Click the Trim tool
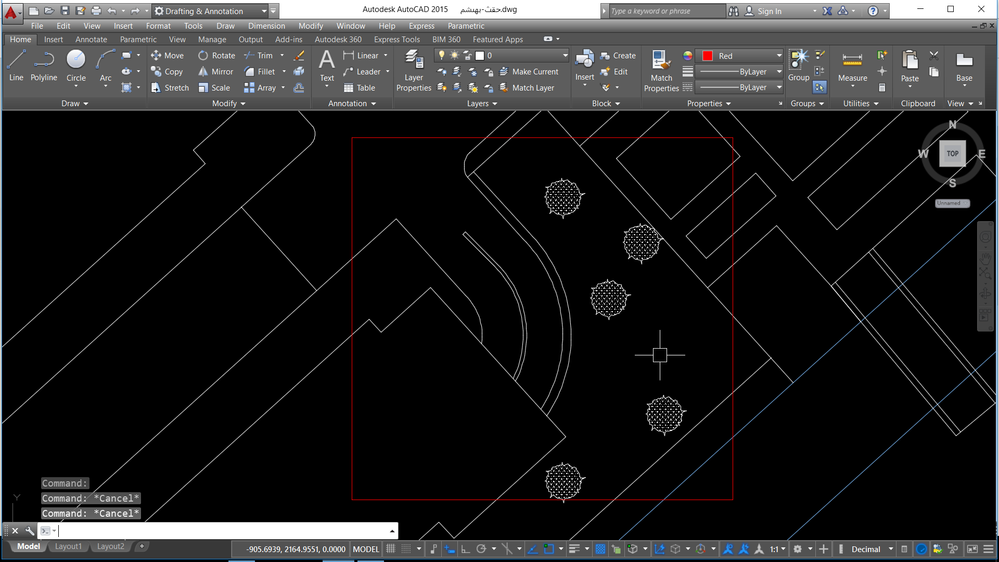Viewport: 999px width, 562px height. coord(259,55)
